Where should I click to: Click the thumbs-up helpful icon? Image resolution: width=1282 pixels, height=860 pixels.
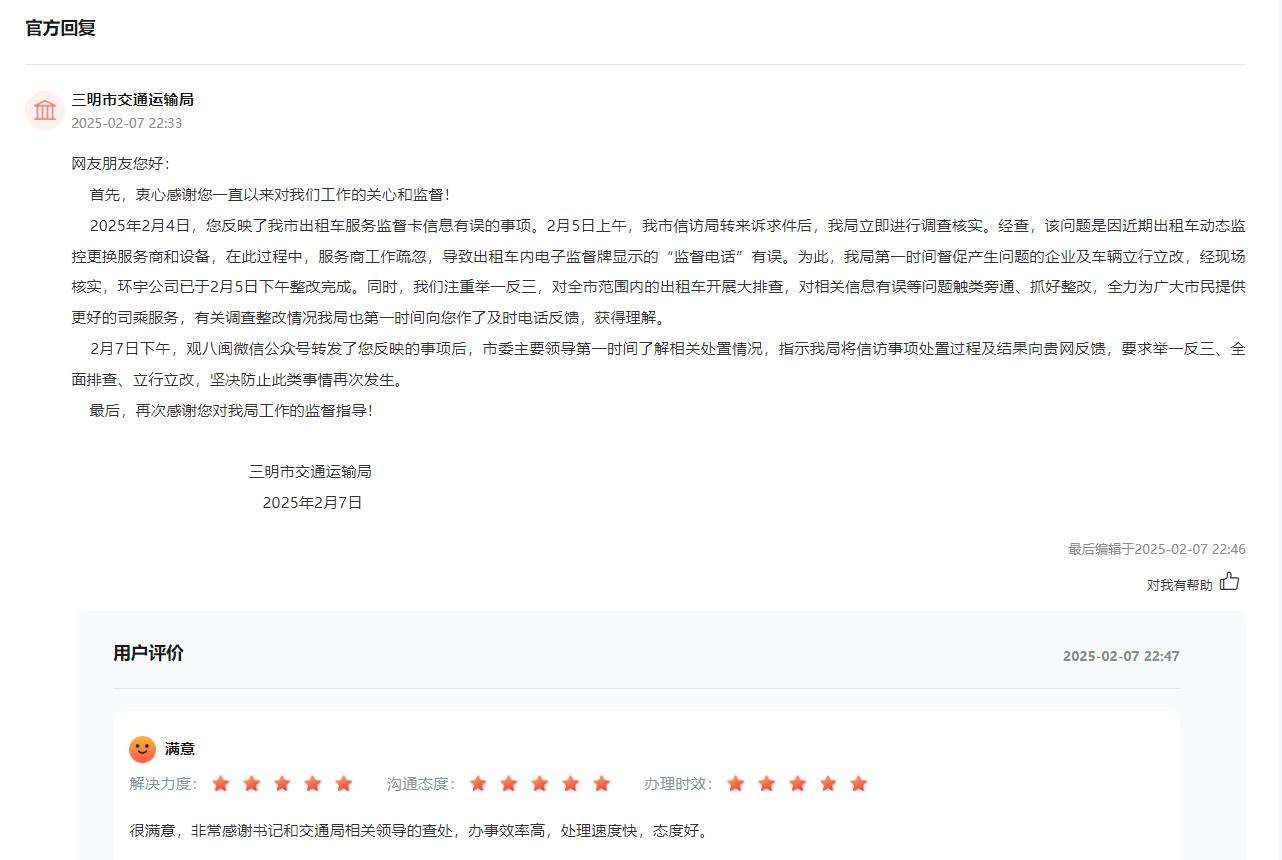tap(1229, 581)
